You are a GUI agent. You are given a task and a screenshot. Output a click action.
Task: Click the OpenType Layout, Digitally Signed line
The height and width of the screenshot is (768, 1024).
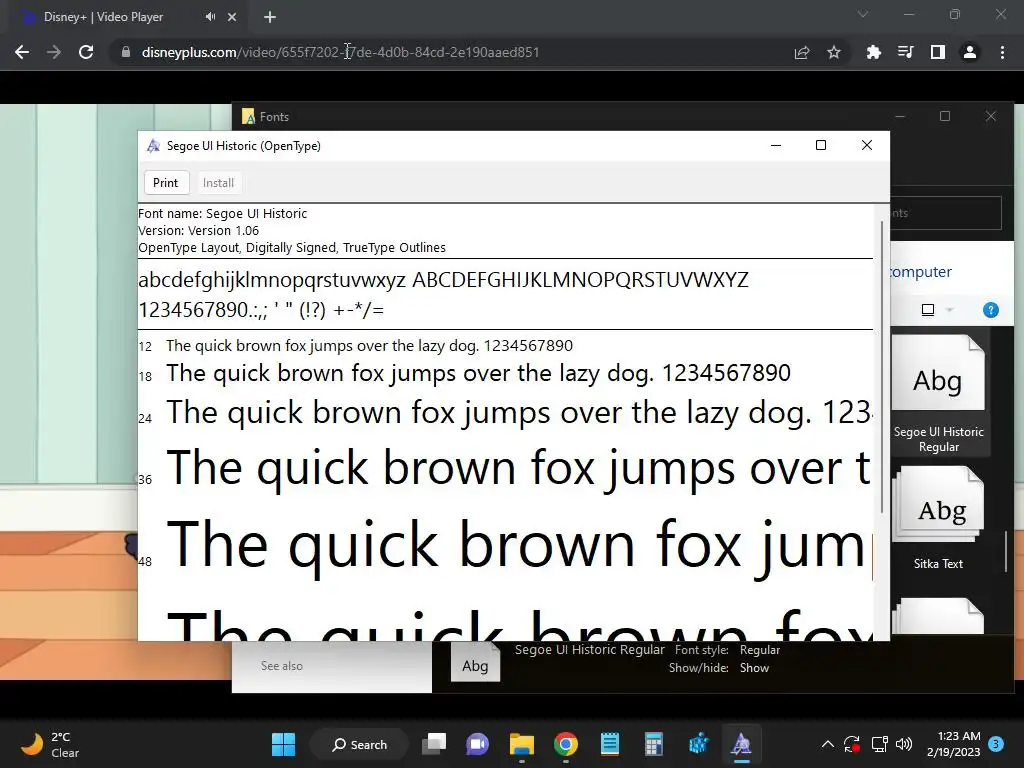tap(292, 248)
